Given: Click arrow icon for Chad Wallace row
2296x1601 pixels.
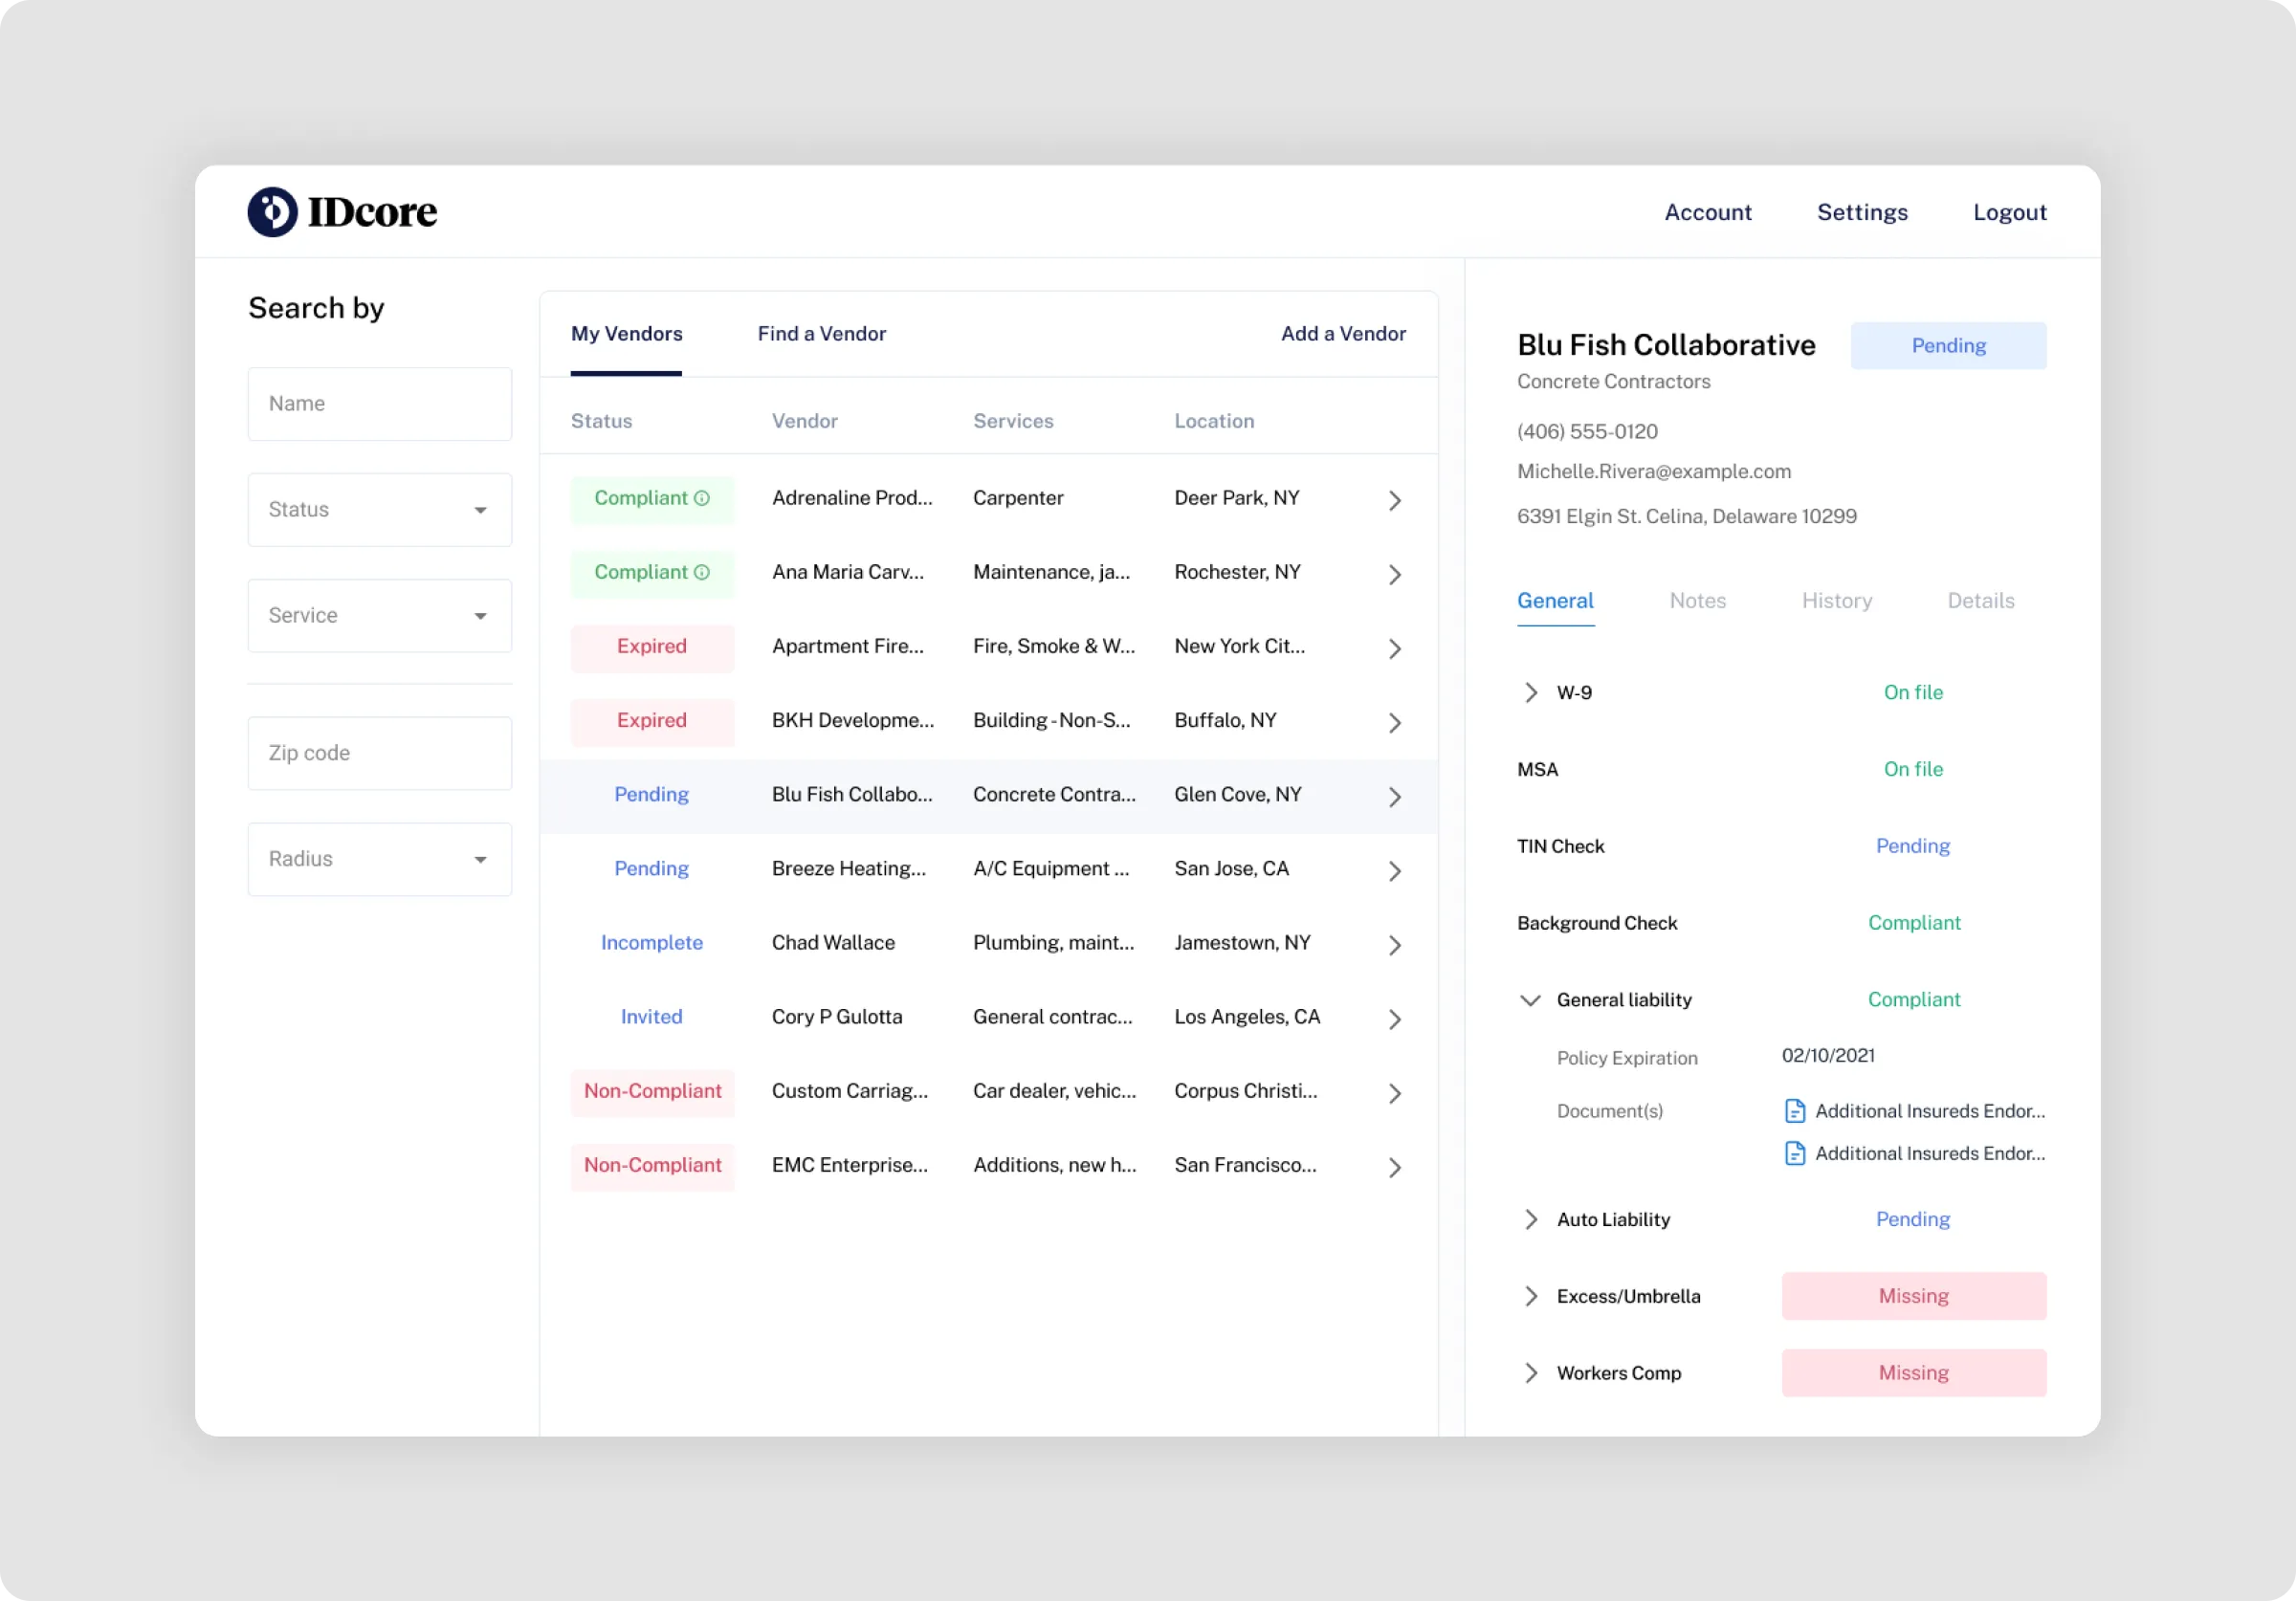Looking at the screenshot, I should [x=1394, y=945].
